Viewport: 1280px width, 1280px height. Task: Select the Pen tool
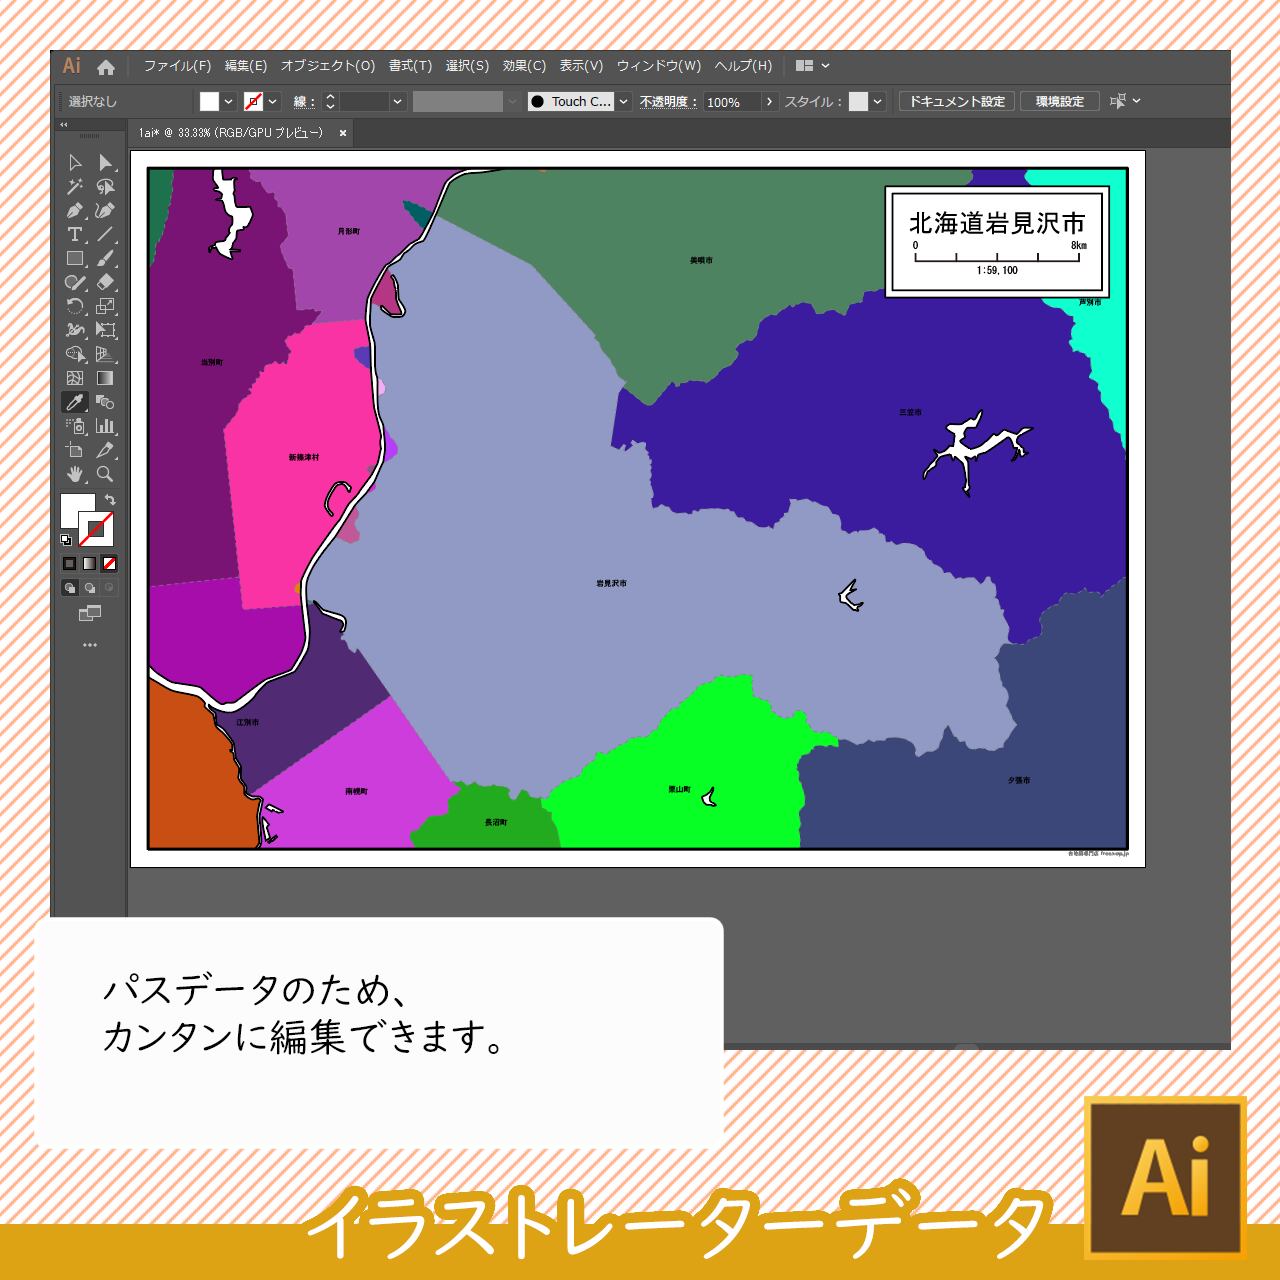[x=75, y=210]
